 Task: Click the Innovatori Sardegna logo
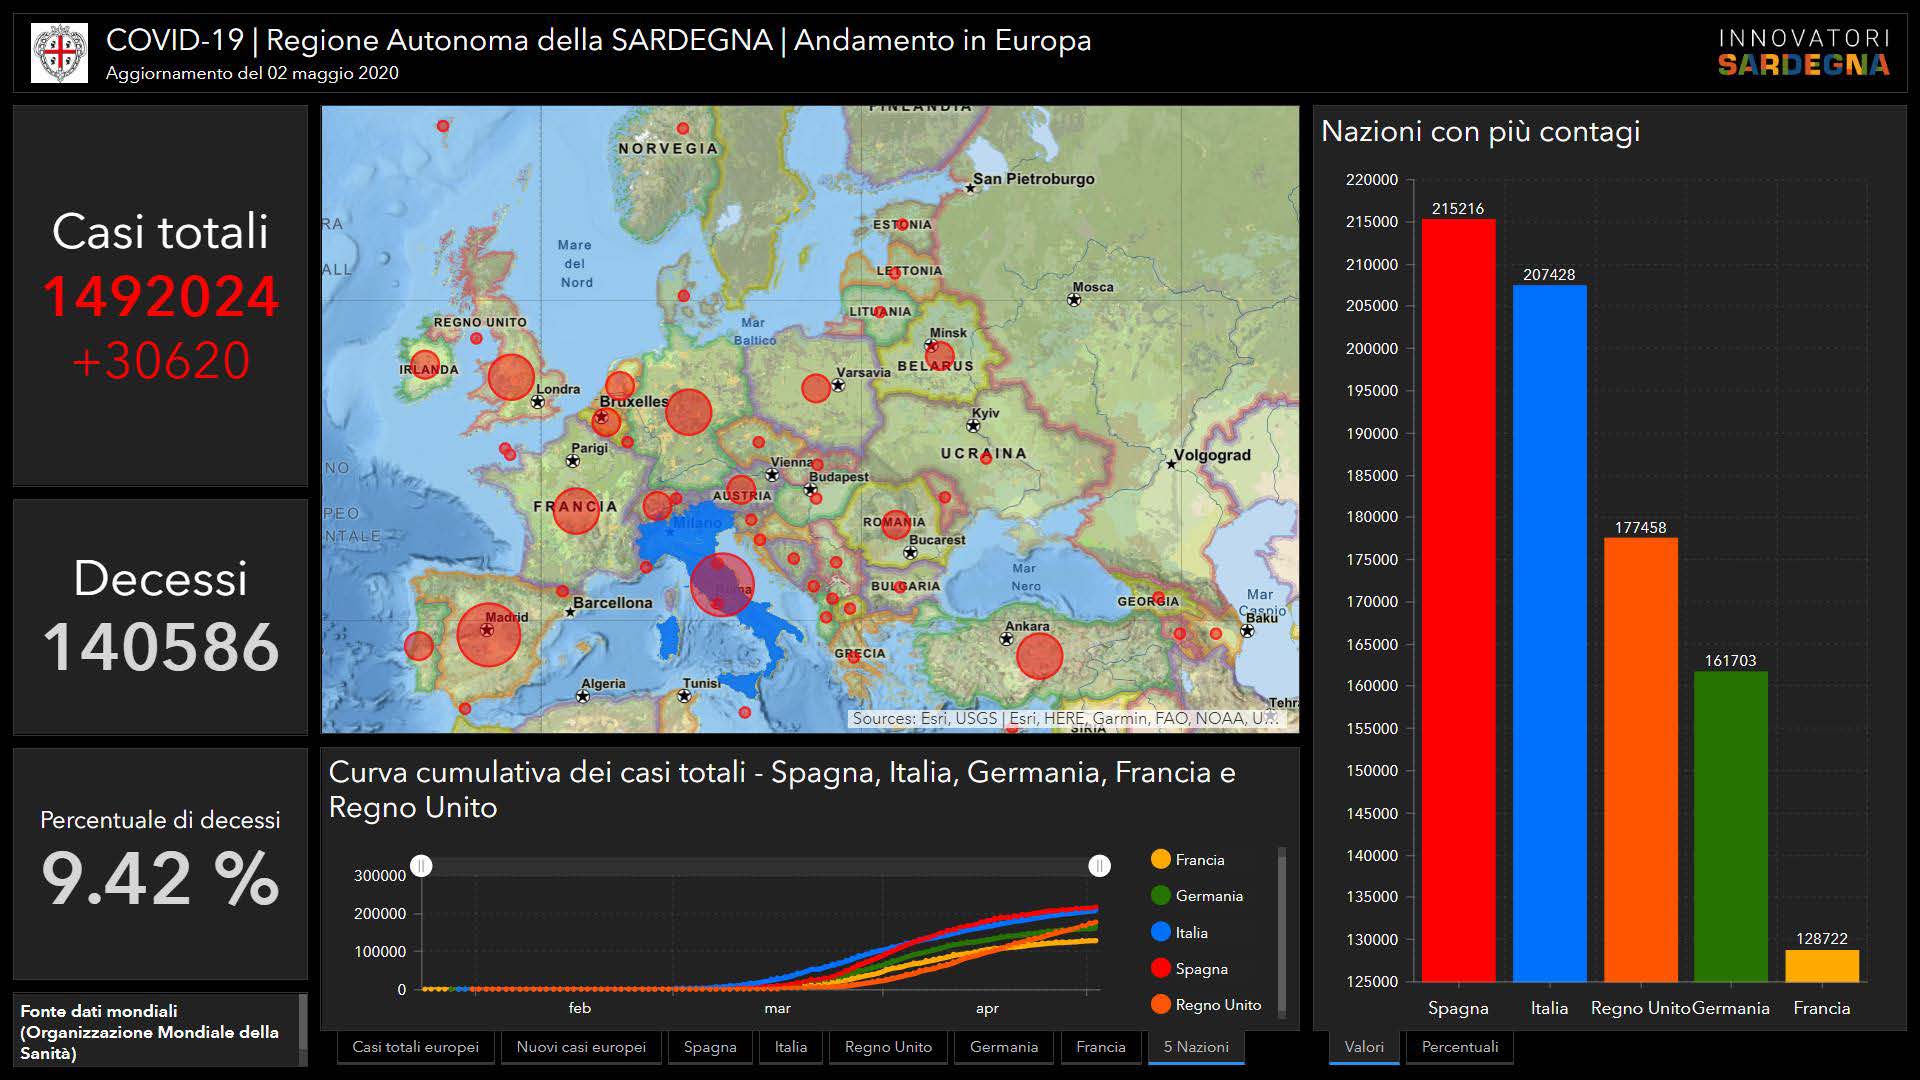pyautogui.click(x=1803, y=53)
